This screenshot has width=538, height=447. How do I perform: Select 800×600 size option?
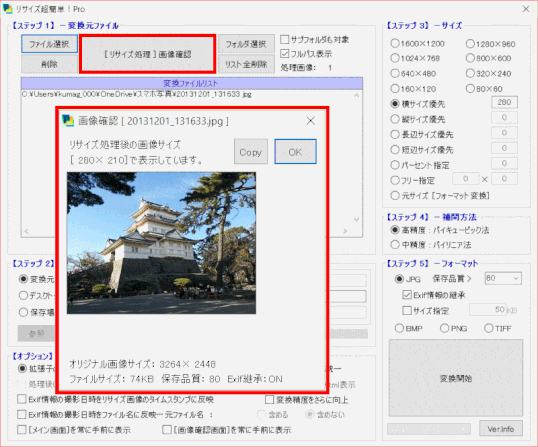pyautogui.click(x=470, y=58)
